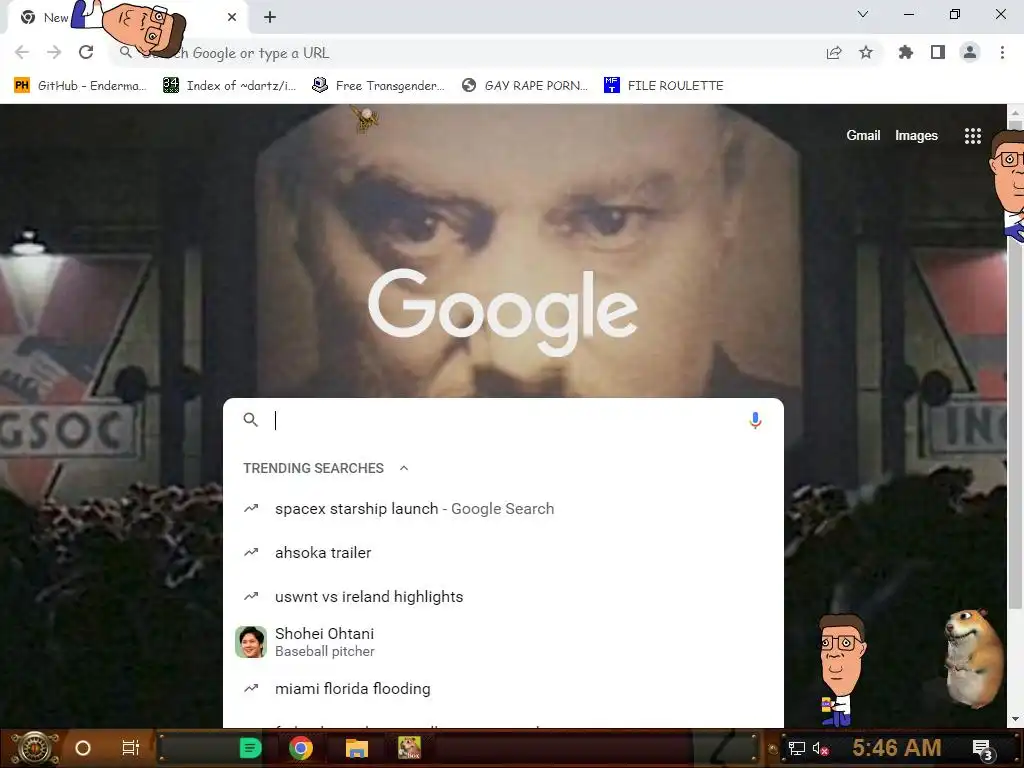This screenshot has height=768, width=1024.
Task: Open the hamster Box app on taskbar
Action: tap(409, 748)
